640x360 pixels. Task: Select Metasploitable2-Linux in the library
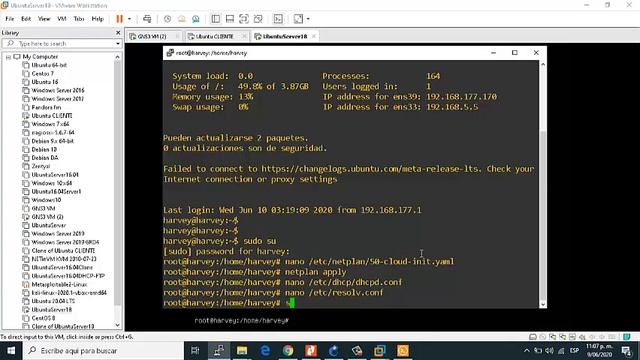[x=59, y=284]
